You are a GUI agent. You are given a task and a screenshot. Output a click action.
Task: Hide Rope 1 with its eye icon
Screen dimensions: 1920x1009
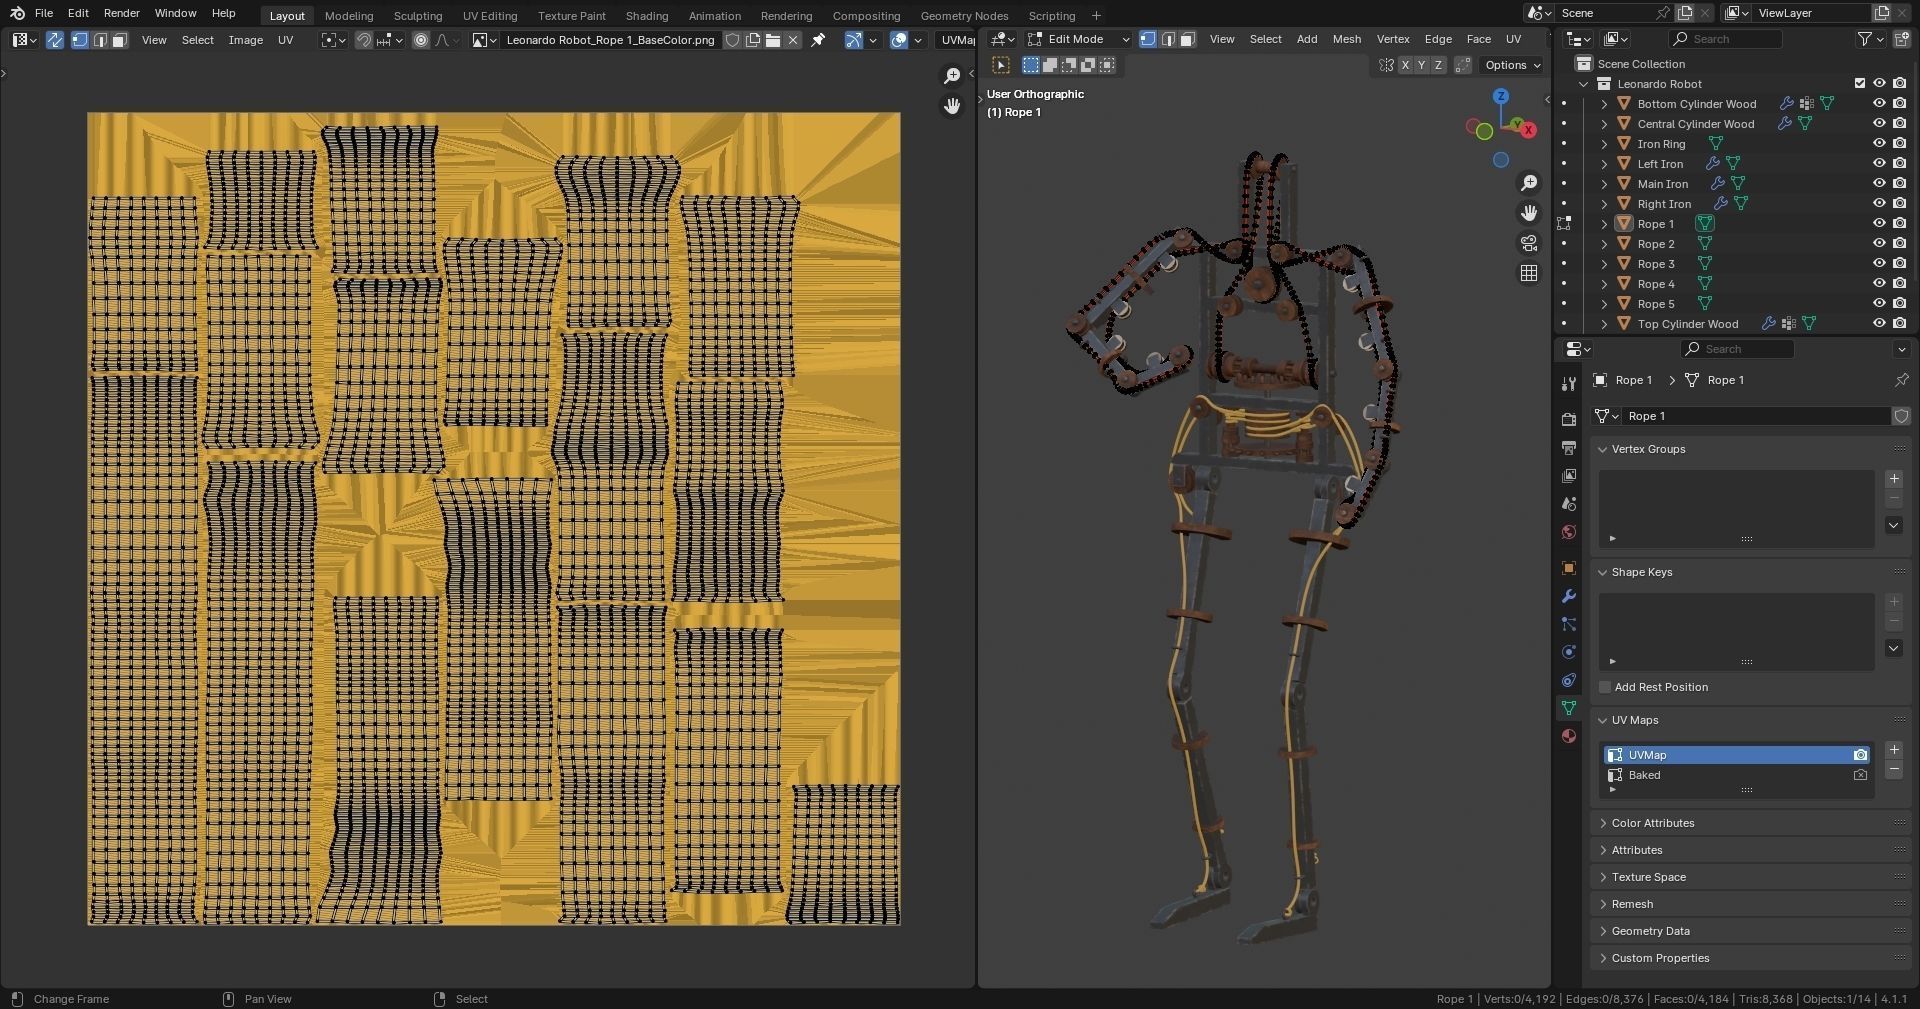1879,223
